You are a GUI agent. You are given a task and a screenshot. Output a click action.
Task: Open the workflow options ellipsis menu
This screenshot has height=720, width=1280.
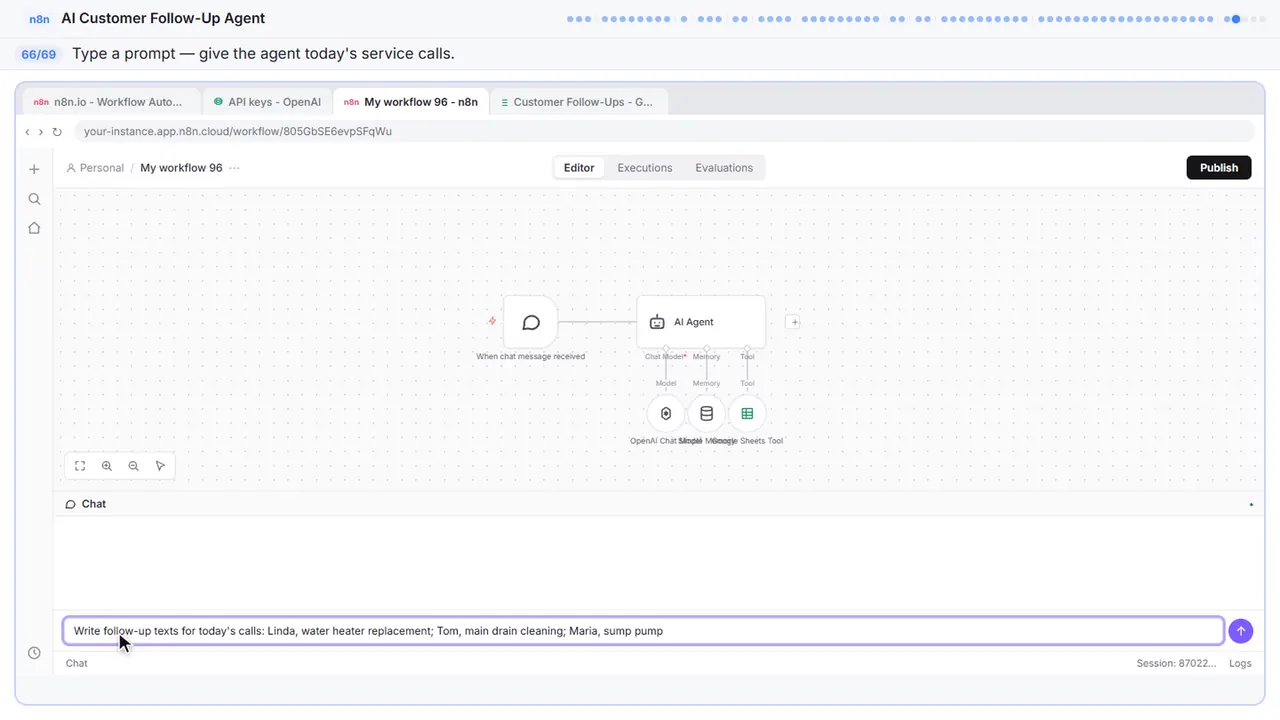pyautogui.click(x=234, y=168)
